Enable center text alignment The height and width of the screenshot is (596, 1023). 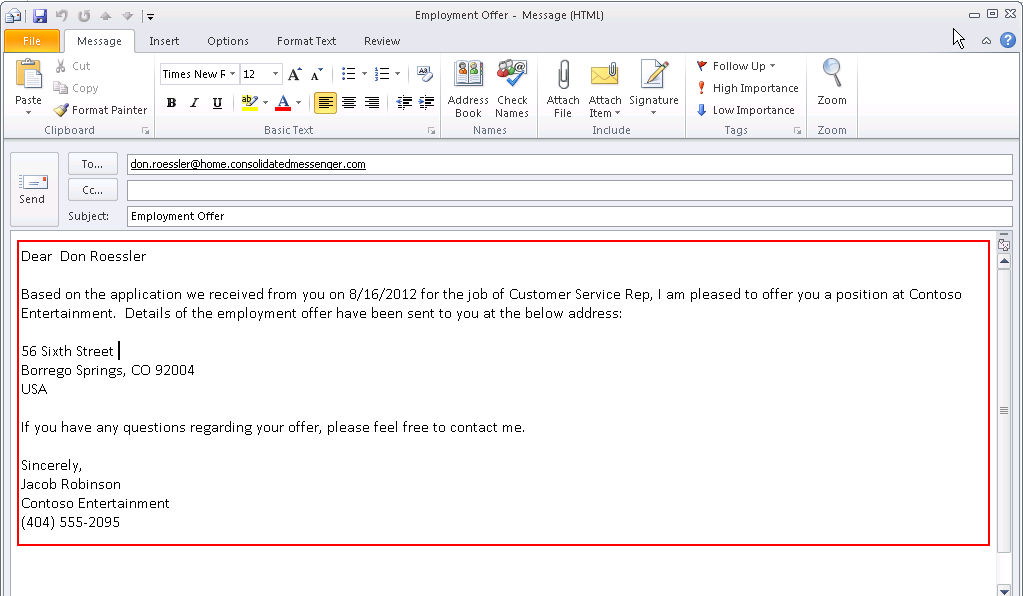pyautogui.click(x=349, y=103)
